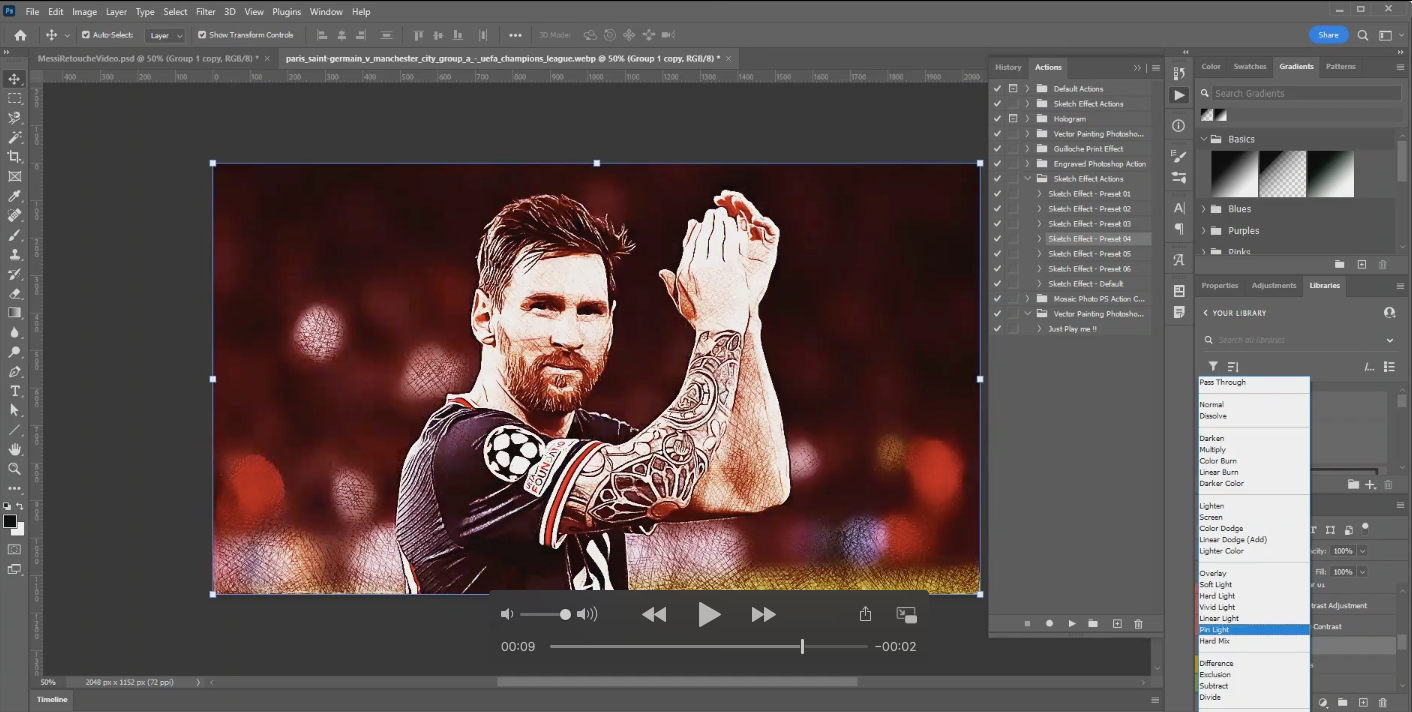This screenshot has height=712, width=1412.
Task: Click the play button on video overlay
Action: (709, 615)
